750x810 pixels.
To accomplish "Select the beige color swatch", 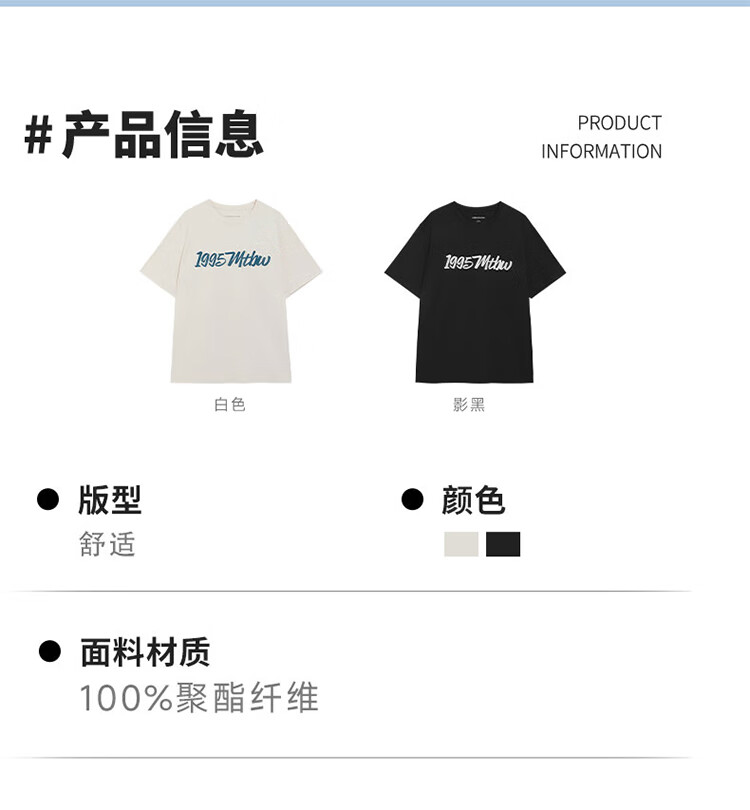I will 461,544.
